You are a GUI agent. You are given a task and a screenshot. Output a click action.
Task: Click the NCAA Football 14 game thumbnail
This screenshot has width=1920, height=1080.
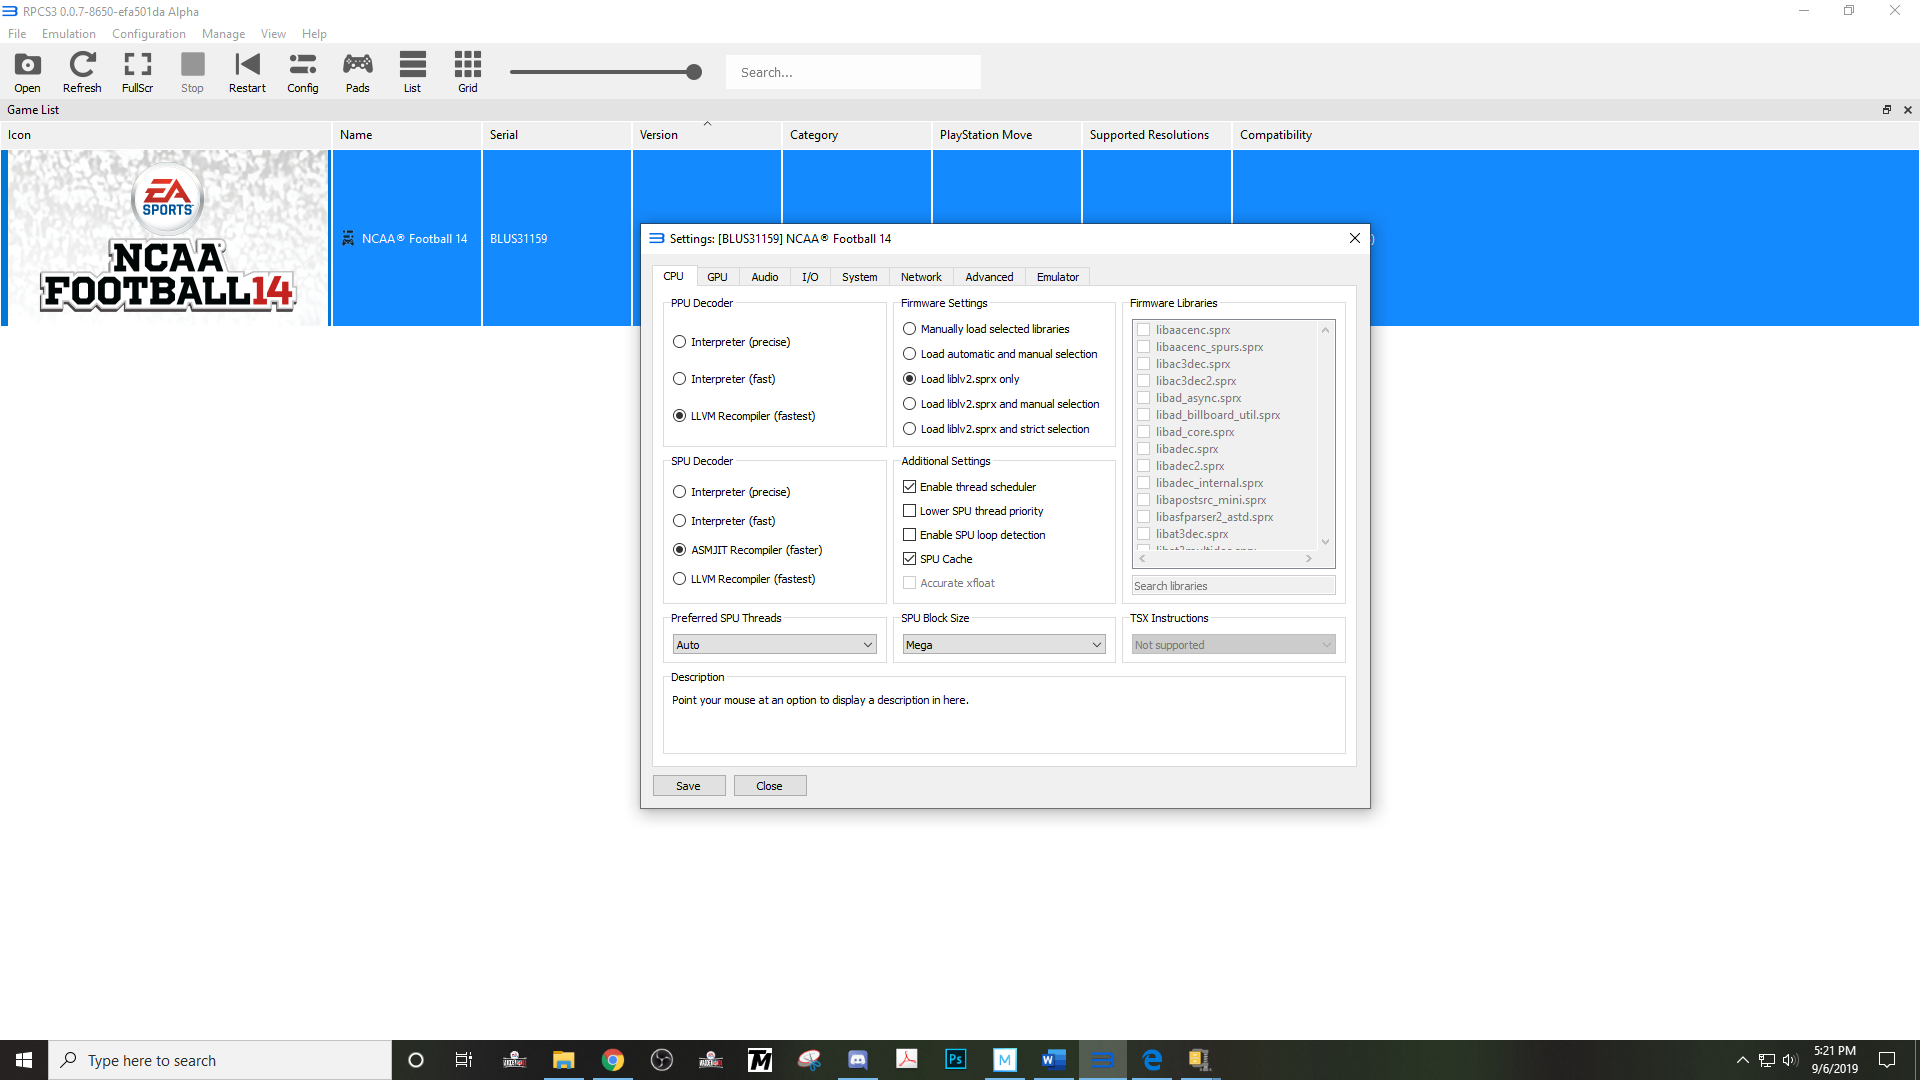coord(168,238)
